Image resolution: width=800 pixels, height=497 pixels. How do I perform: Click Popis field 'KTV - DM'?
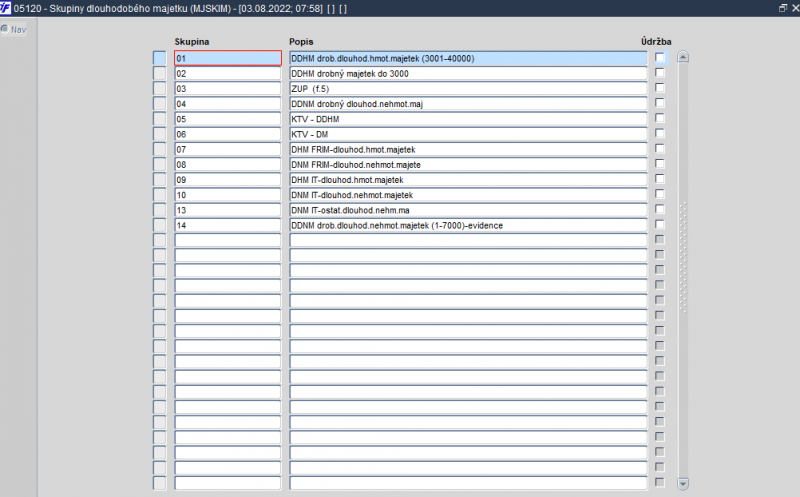(x=468, y=134)
